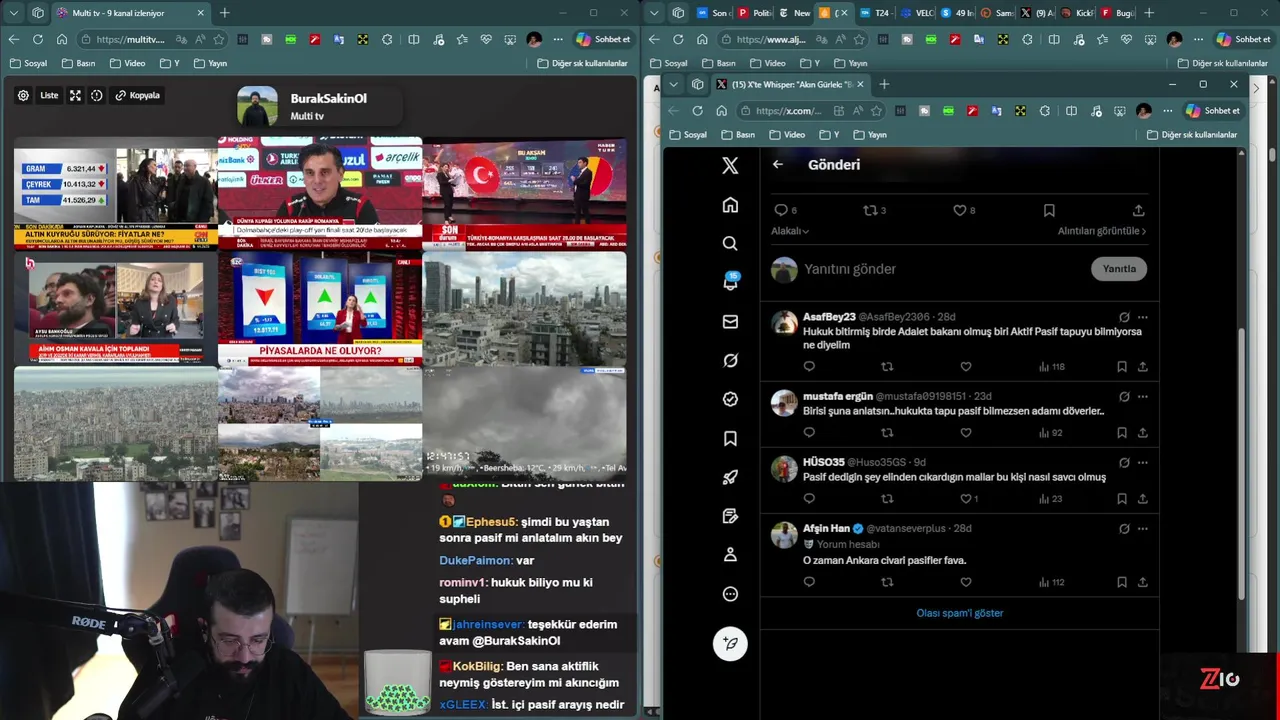Bookmark Afşin Han's reply
1280x720 pixels.
1122,582
